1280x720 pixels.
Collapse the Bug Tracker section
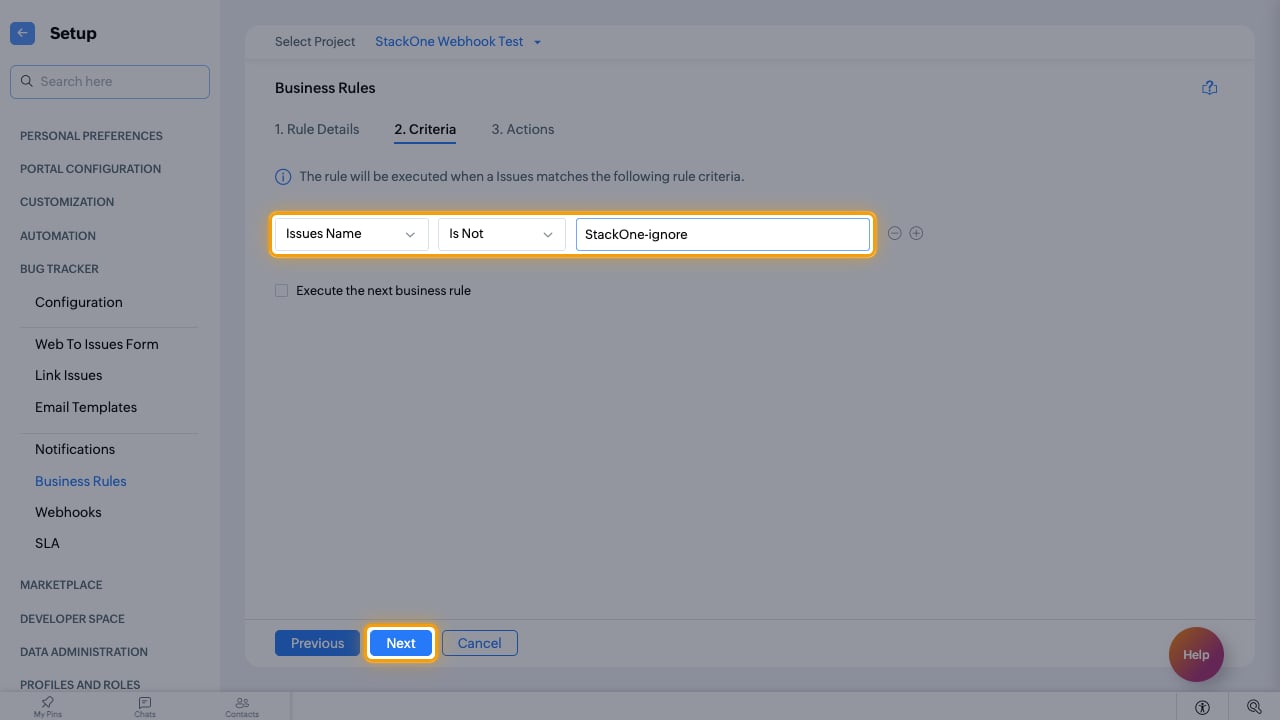coord(59,269)
